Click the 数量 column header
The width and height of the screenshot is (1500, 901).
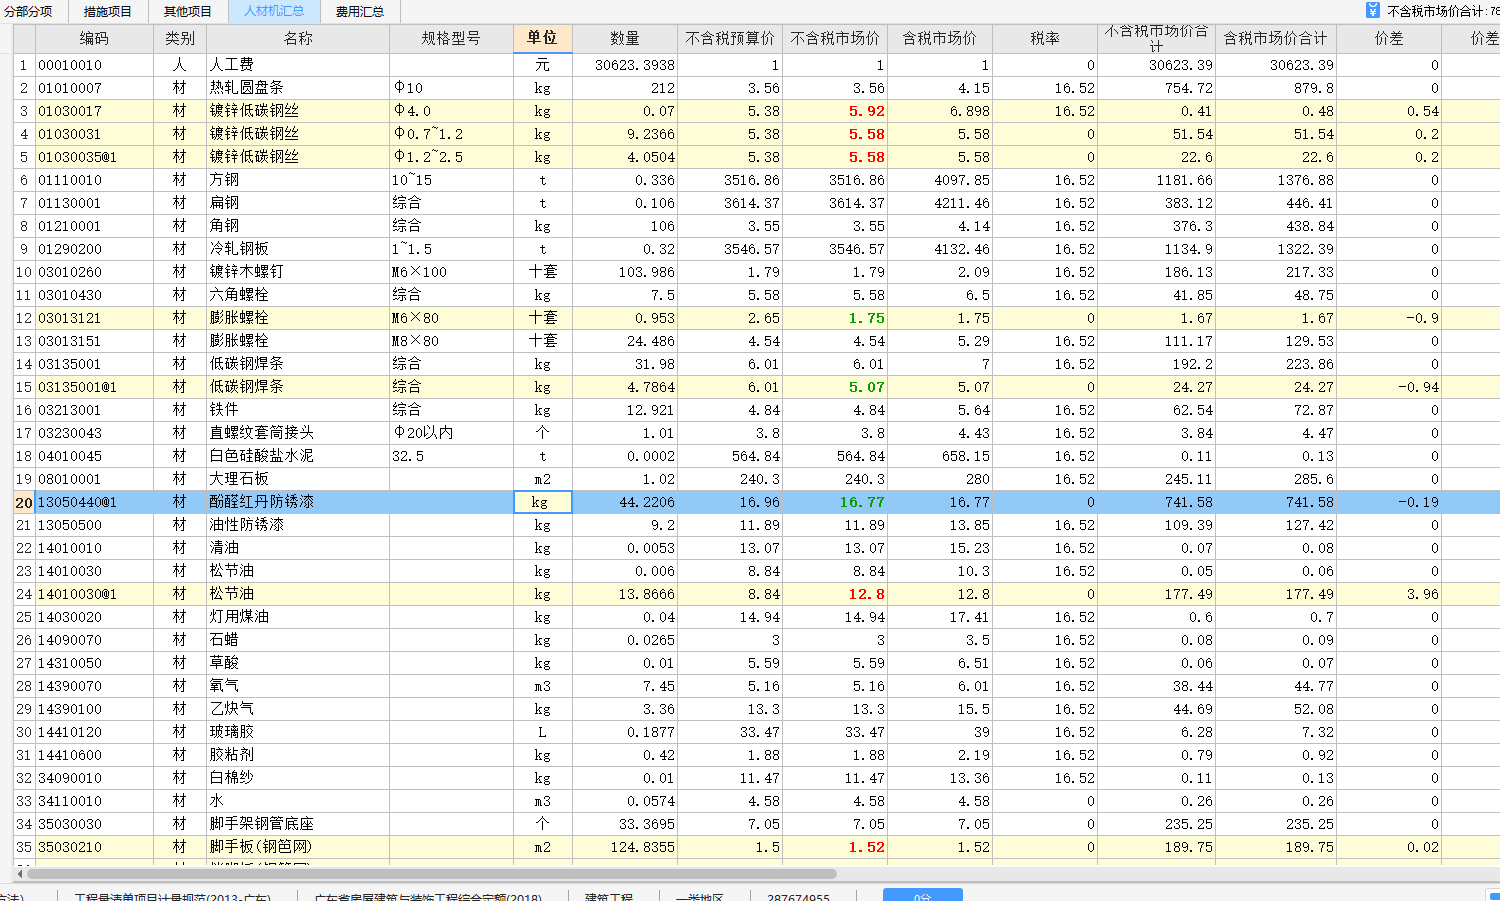click(625, 38)
